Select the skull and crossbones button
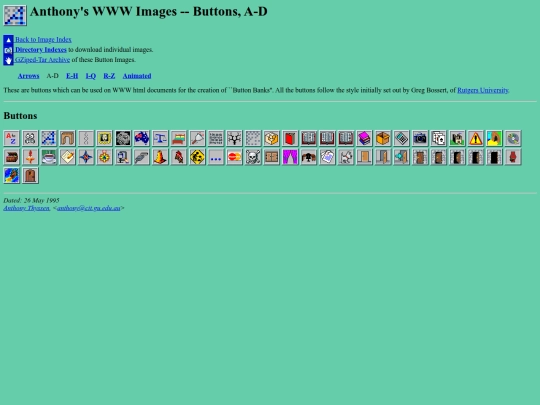The height and width of the screenshot is (405, 540). [253, 157]
